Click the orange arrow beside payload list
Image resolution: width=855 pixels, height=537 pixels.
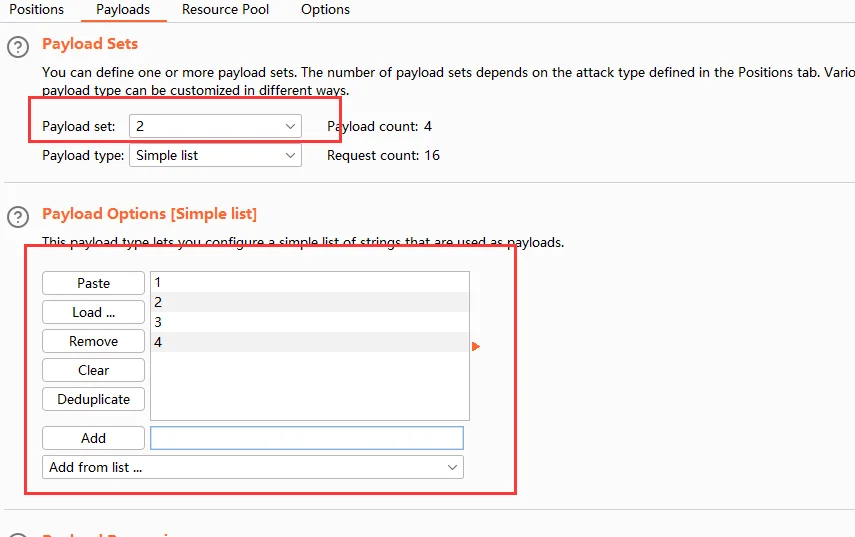[x=476, y=346]
